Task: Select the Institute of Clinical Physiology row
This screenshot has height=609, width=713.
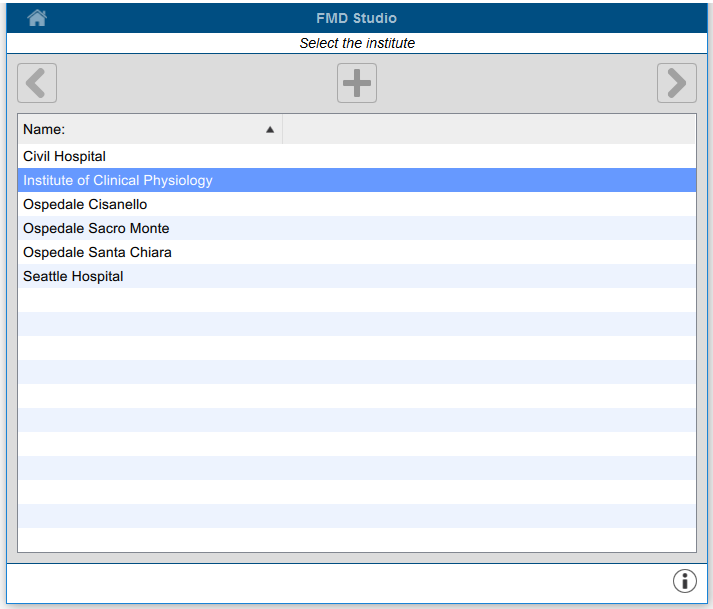Action: click(x=118, y=180)
